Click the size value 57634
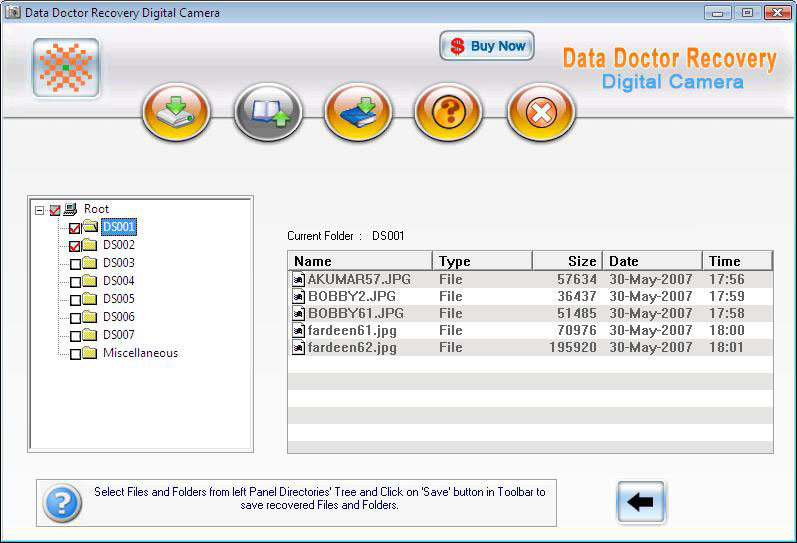The image size is (797, 543). [x=577, y=279]
